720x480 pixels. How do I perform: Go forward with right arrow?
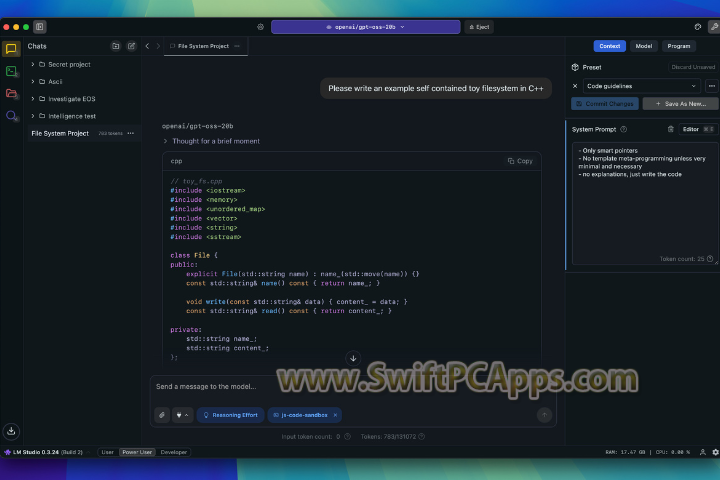tap(158, 46)
